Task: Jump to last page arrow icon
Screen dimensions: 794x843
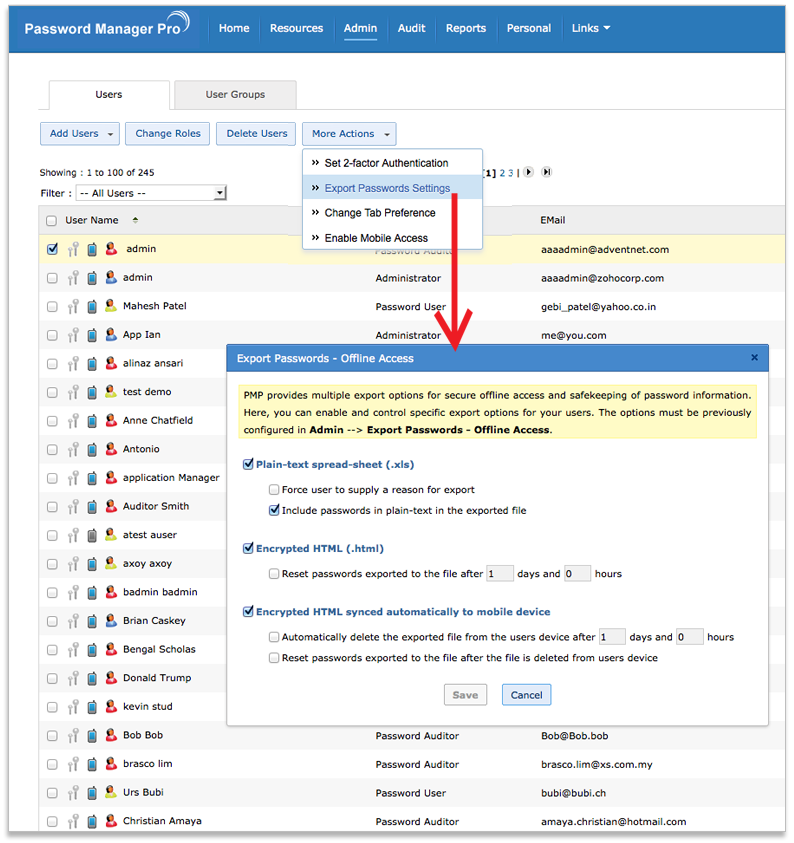Action: point(546,172)
